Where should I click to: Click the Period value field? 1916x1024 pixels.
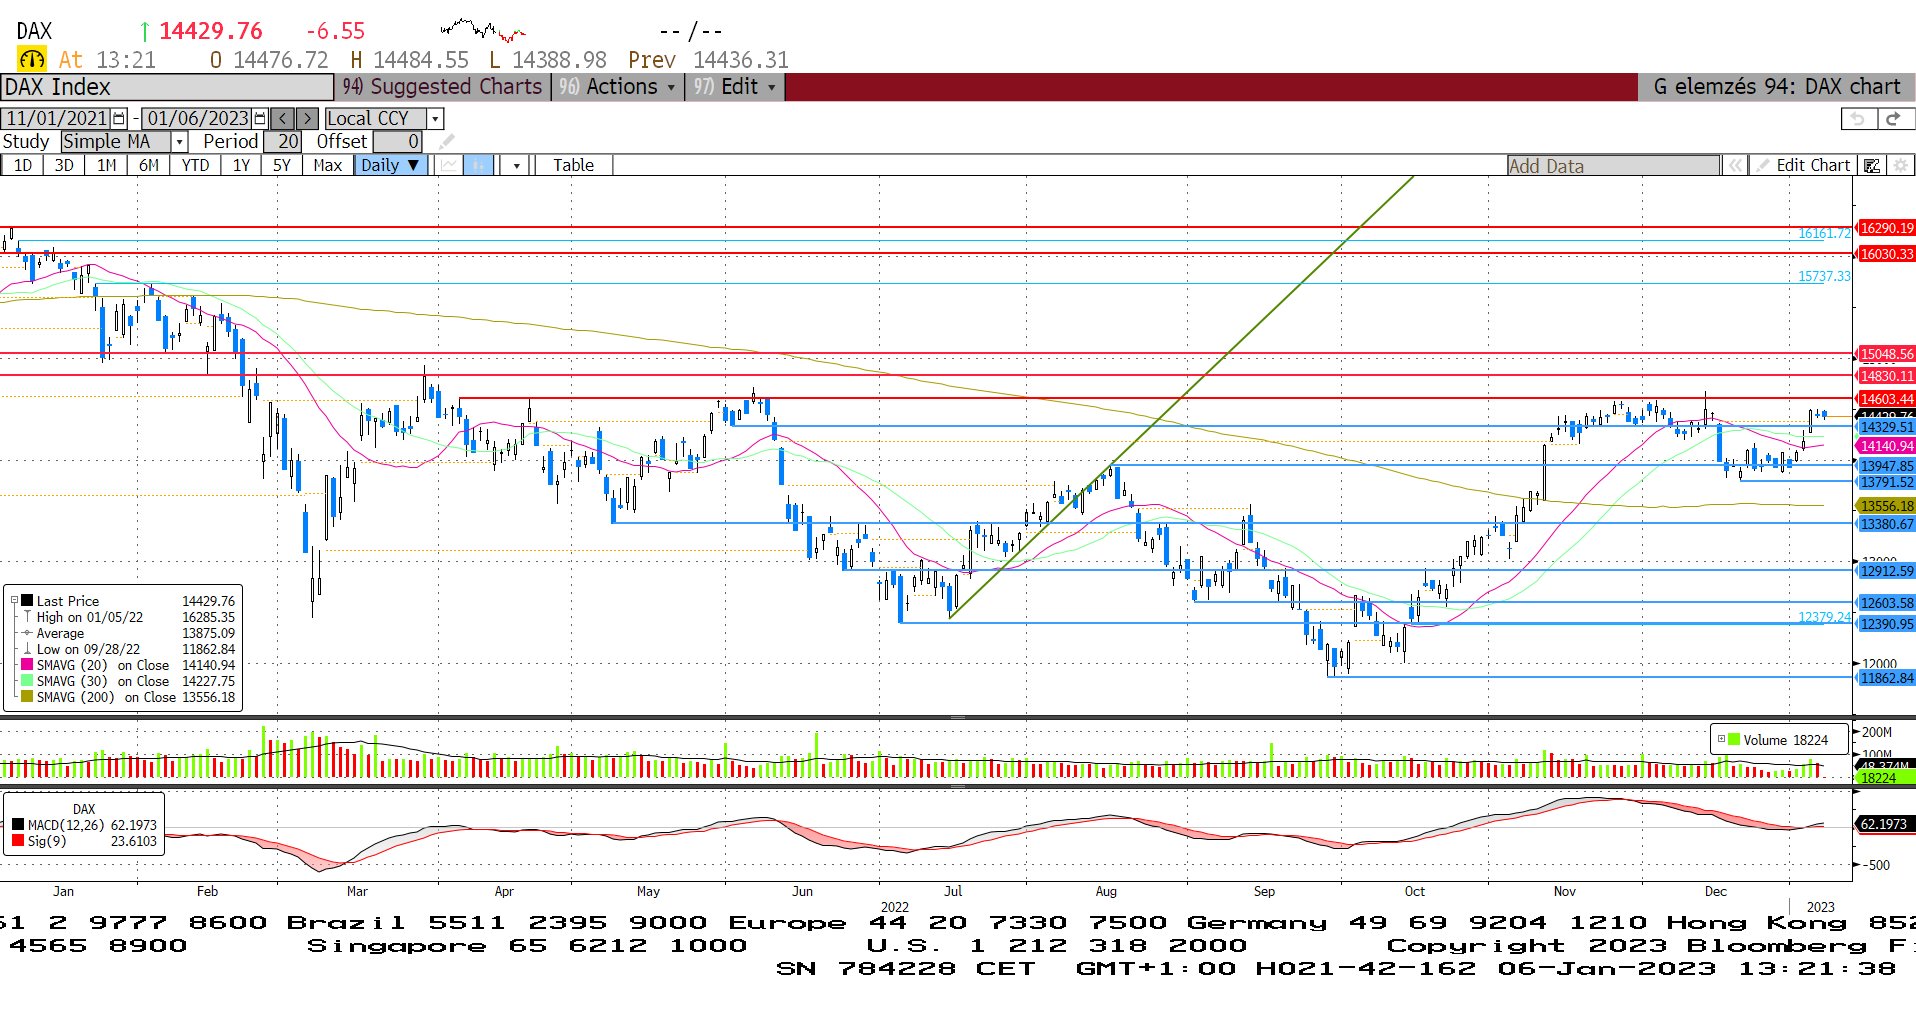coord(282,142)
